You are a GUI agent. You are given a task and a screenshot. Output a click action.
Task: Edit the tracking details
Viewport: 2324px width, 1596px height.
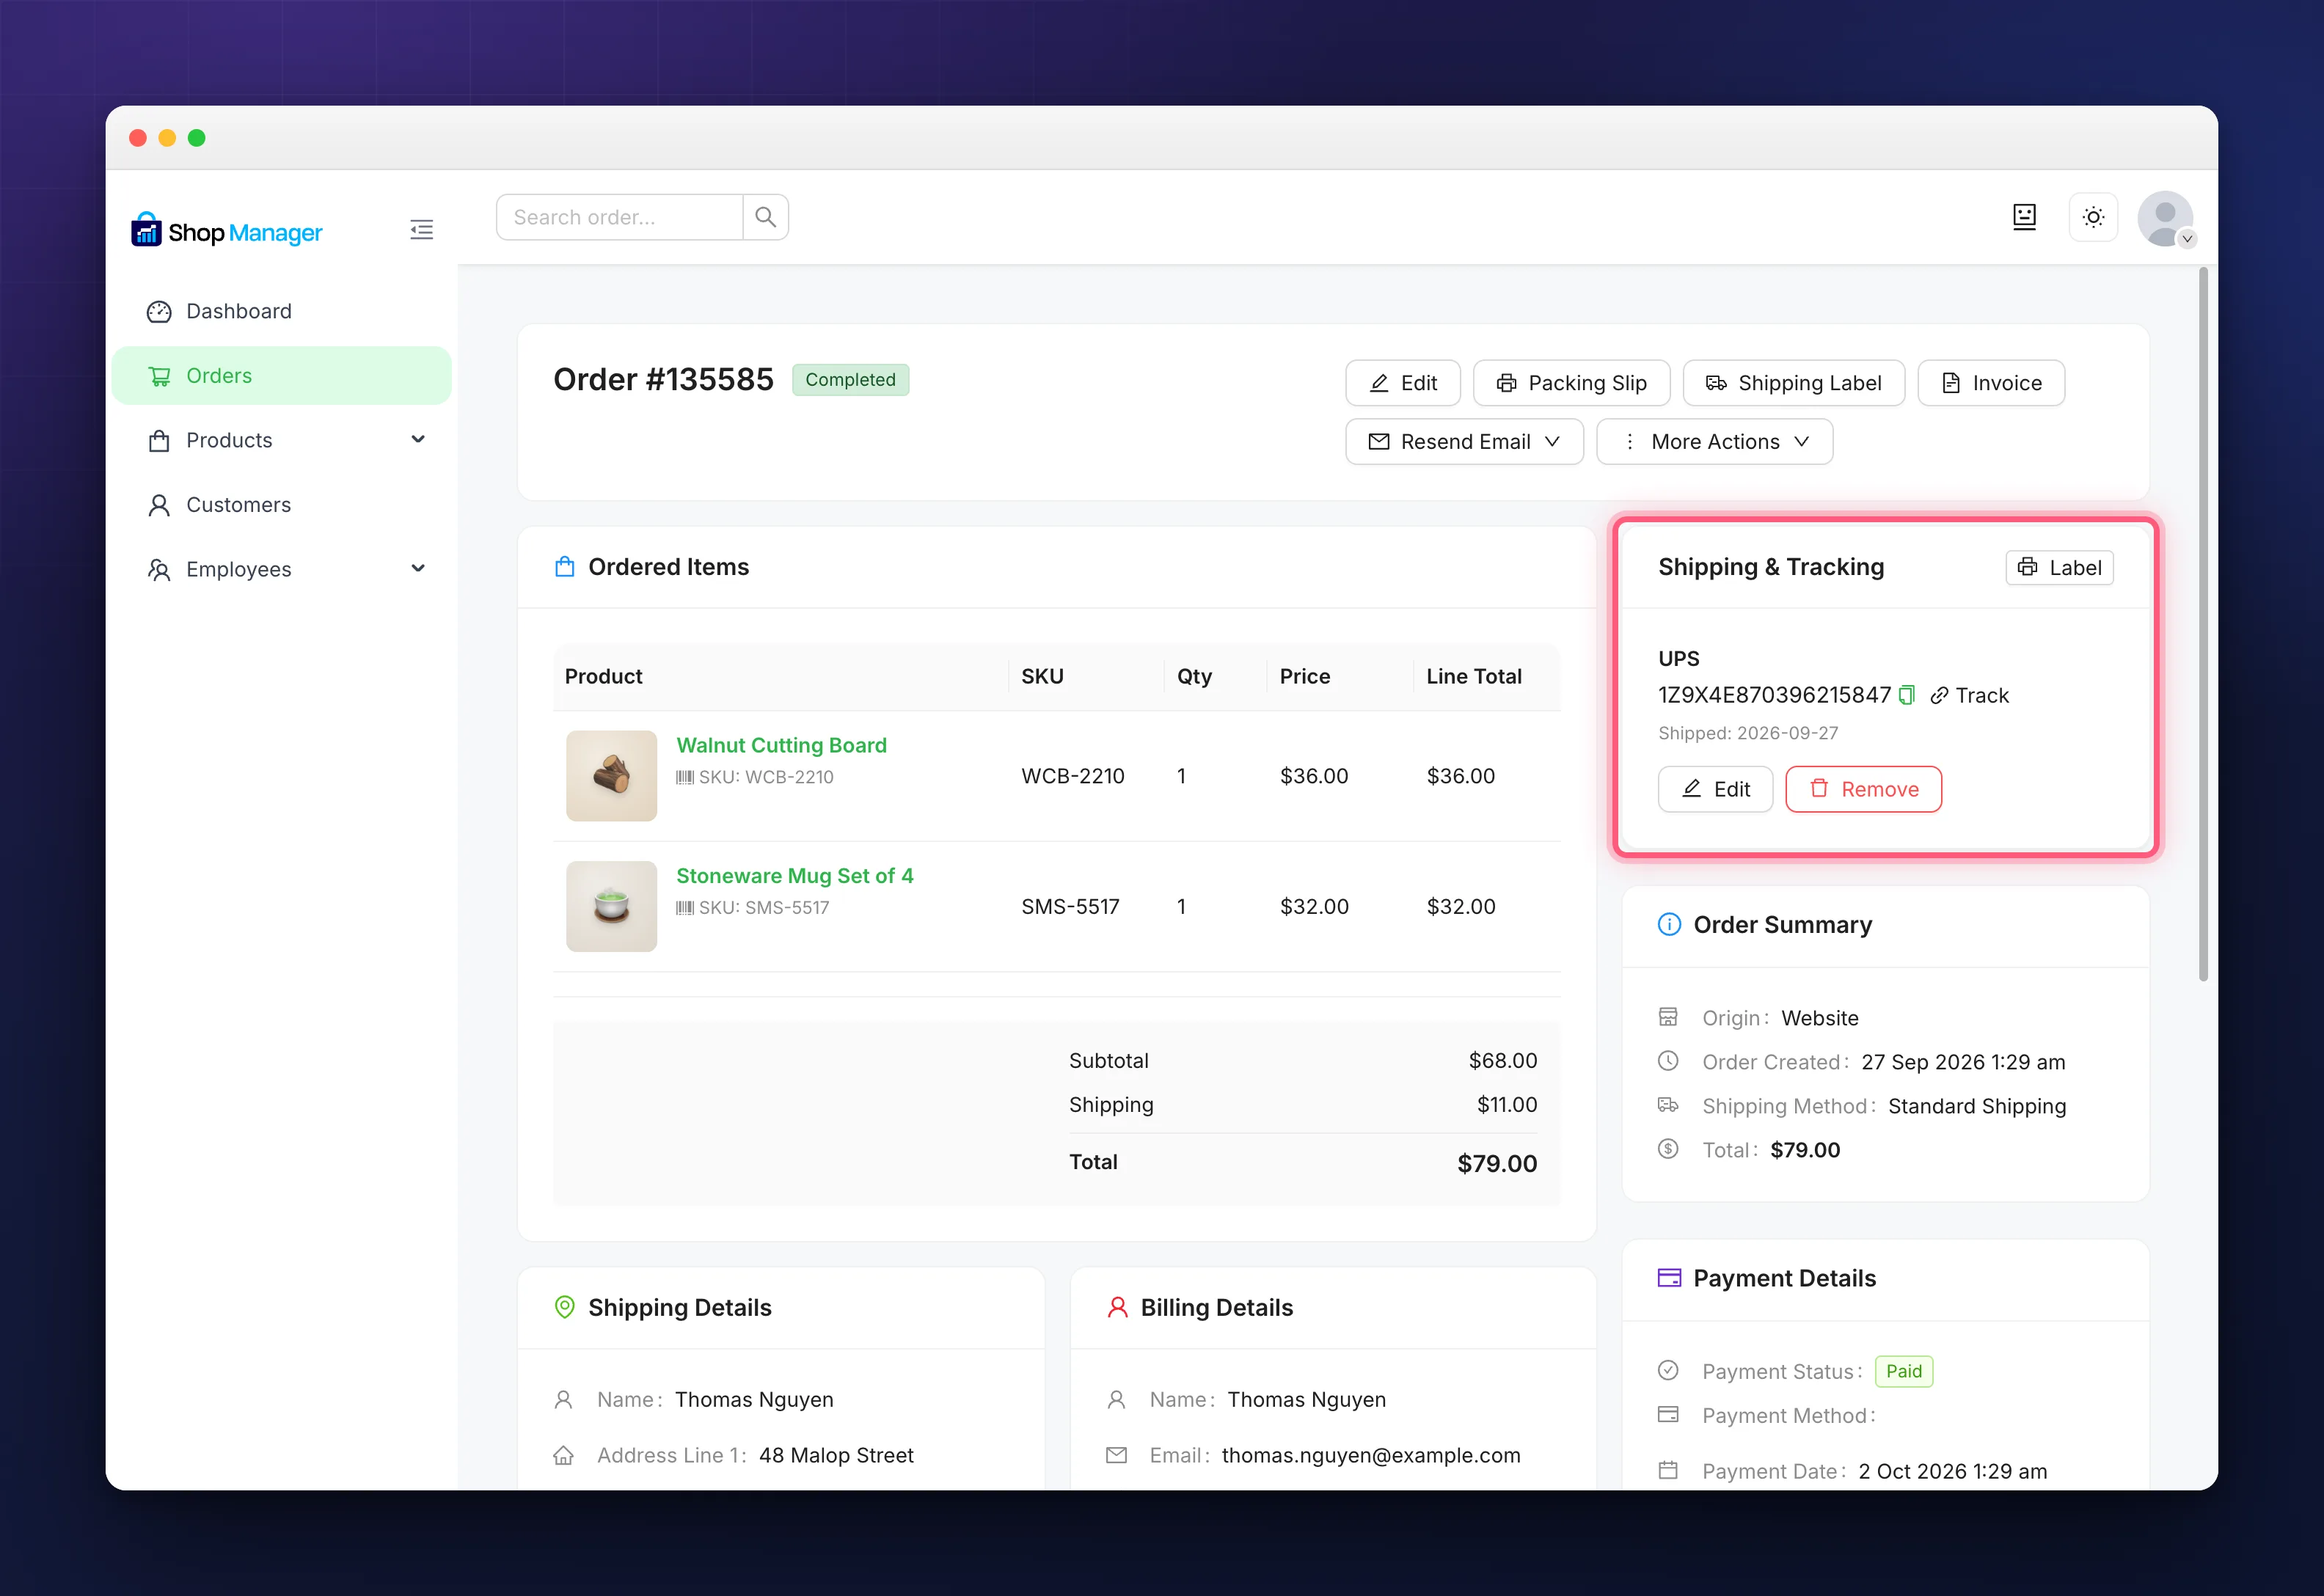coord(1715,789)
